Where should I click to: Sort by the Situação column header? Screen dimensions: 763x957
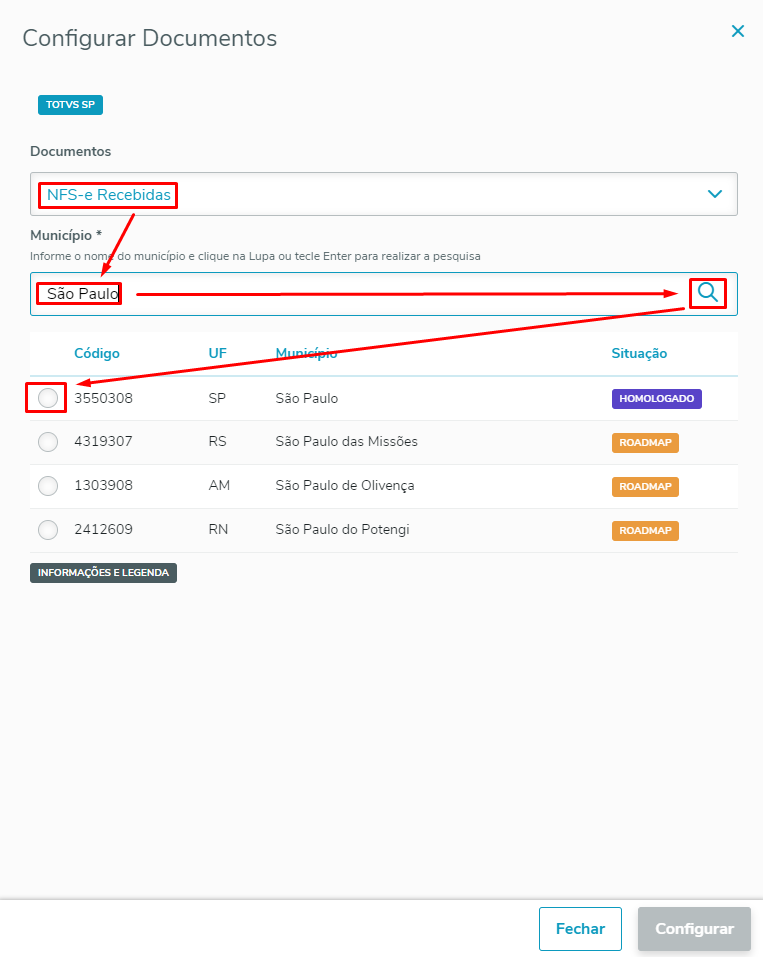click(639, 353)
